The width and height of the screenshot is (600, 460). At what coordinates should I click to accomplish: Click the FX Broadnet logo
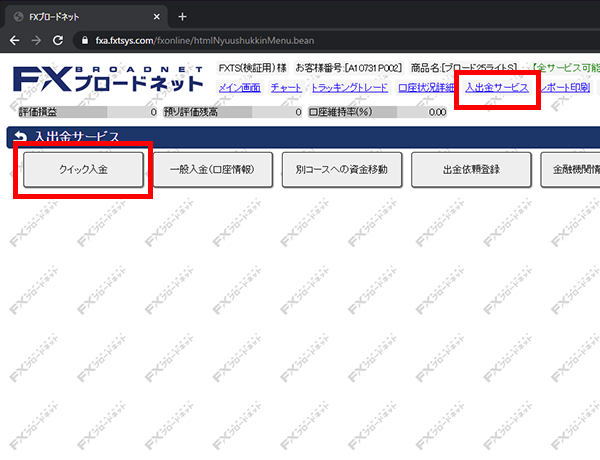tap(108, 79)
